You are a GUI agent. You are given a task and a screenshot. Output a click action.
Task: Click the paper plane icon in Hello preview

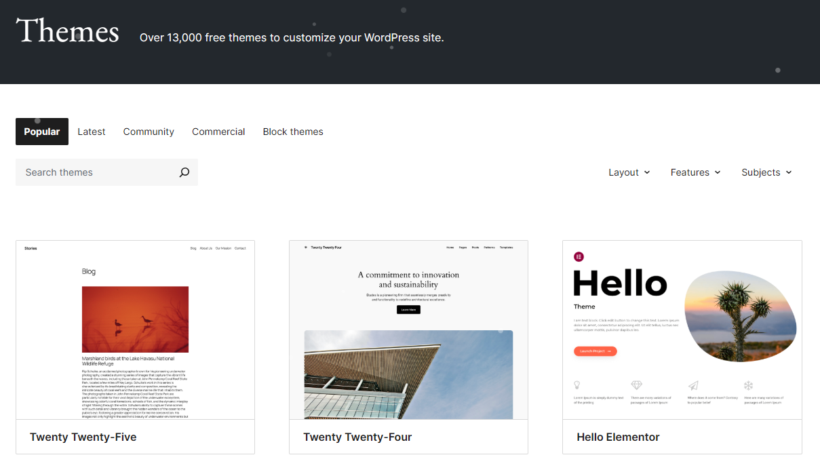(693, 385)
